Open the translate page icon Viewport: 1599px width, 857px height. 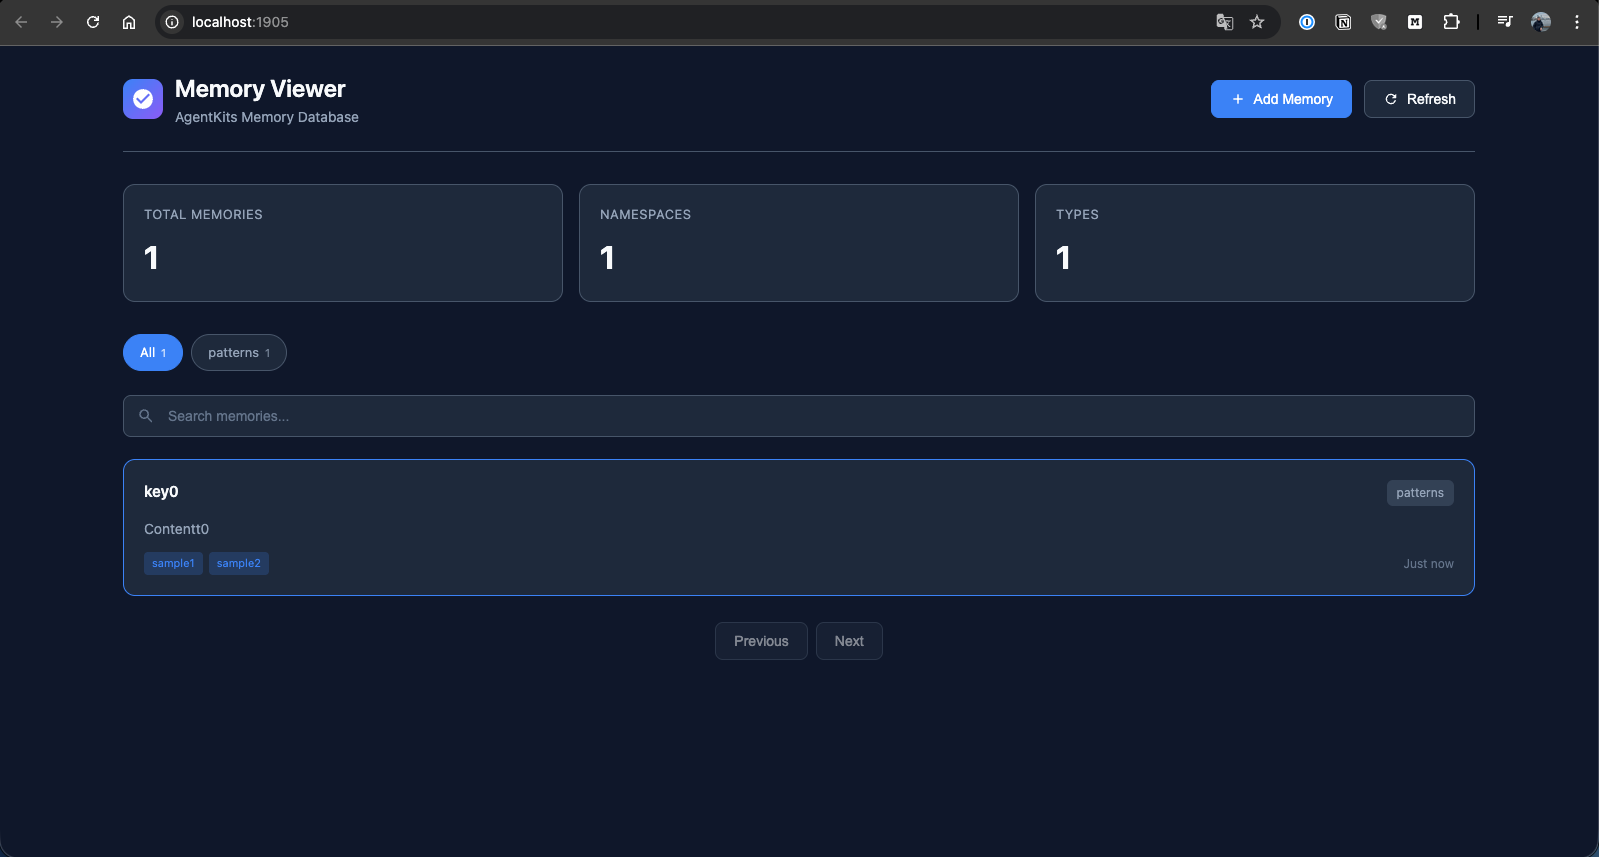[x=1224, y=22]
